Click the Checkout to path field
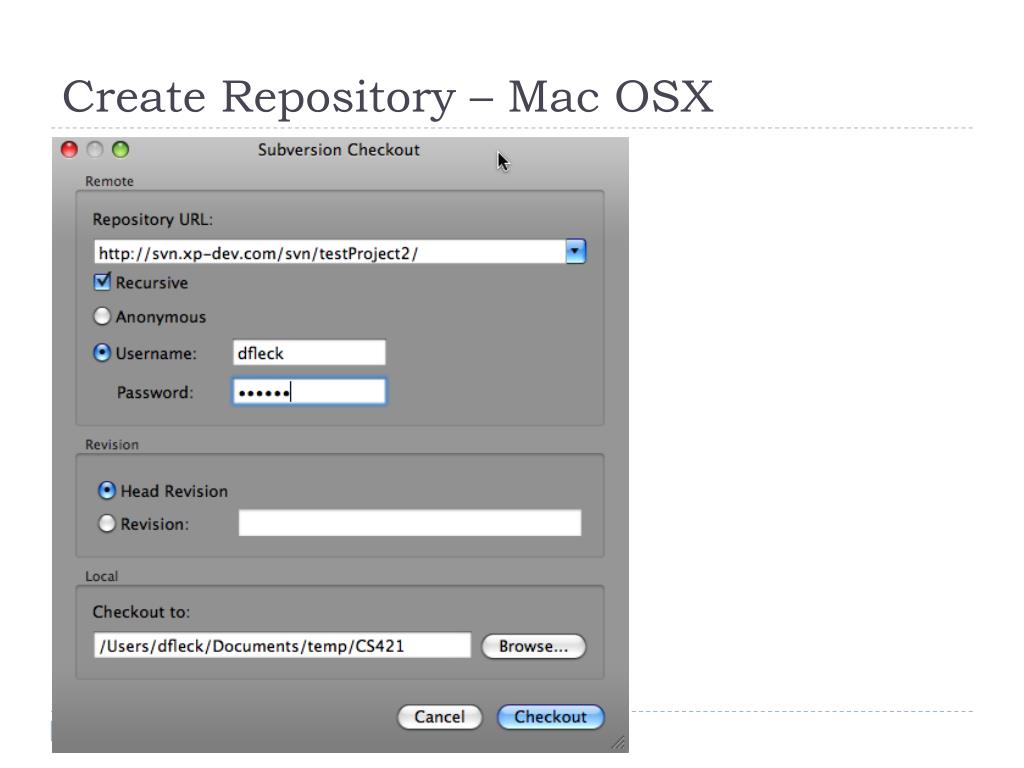This screenshot has width=1024, height=768. (x=282, y=645)
